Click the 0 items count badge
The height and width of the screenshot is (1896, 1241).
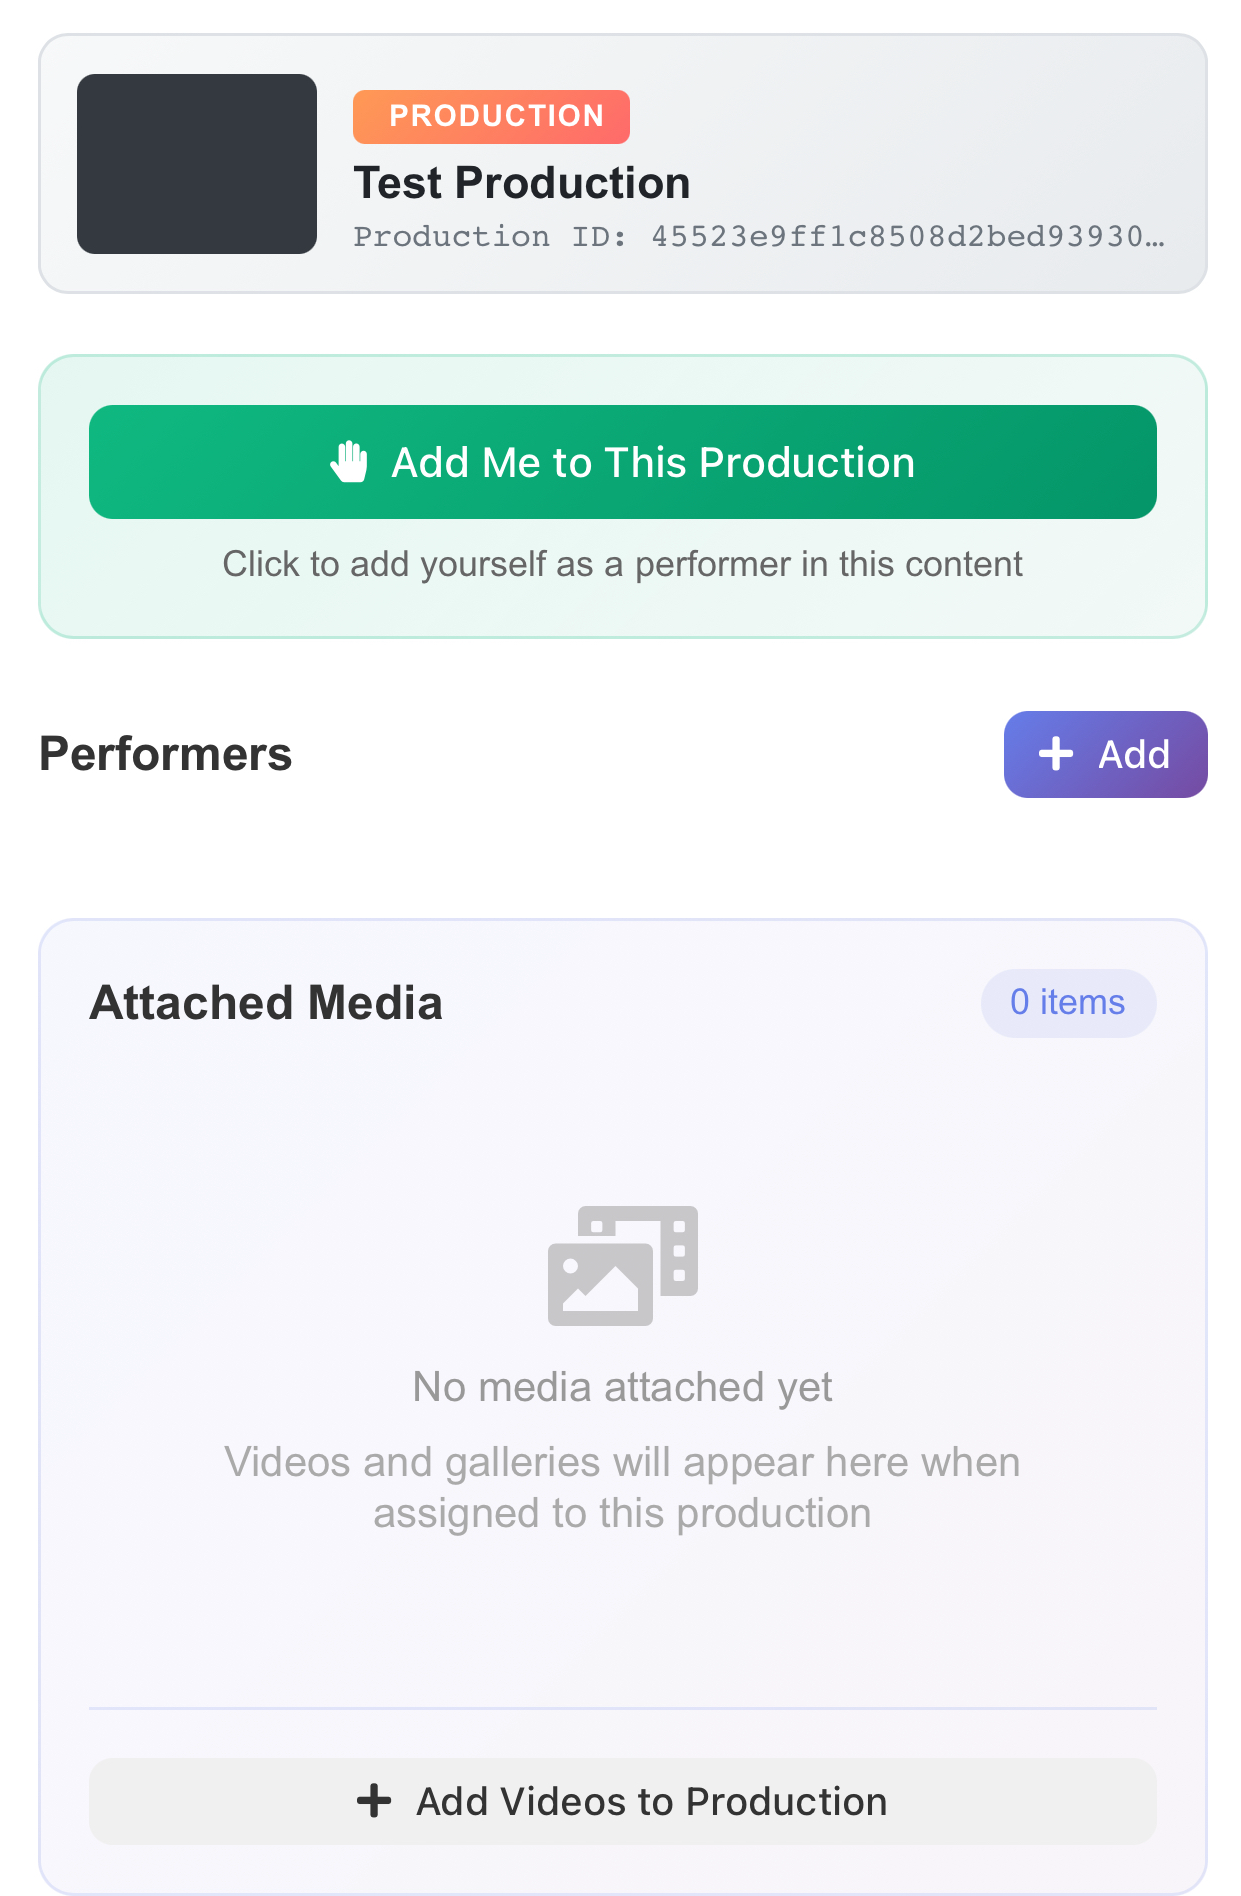point(1068,1002)
